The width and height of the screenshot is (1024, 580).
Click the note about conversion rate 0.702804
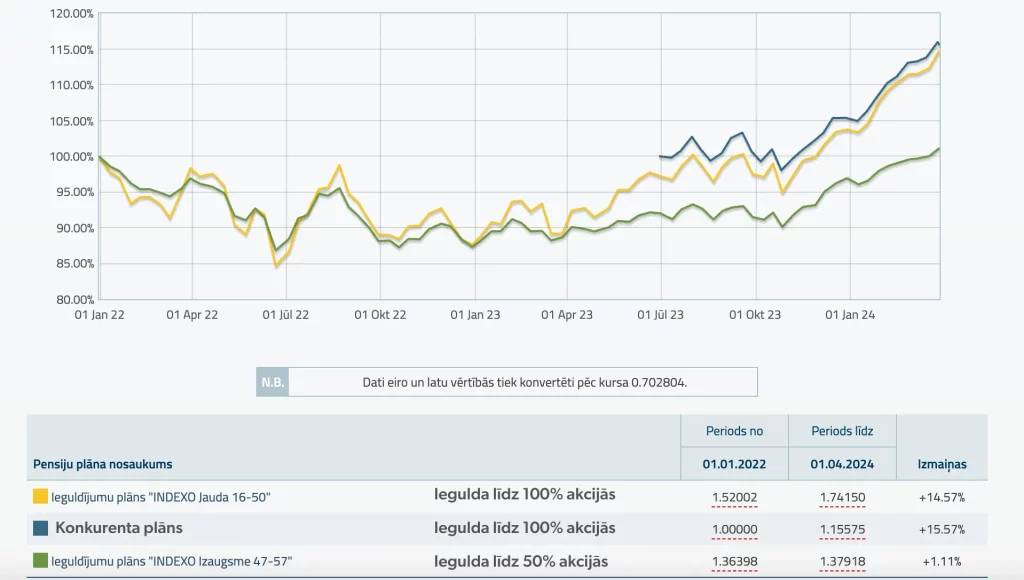(x=524, y=382)
